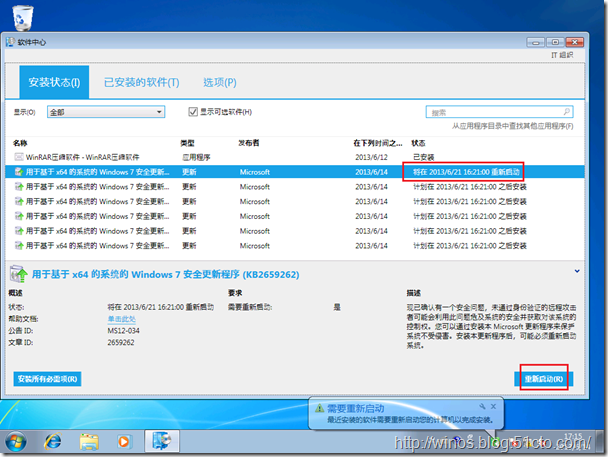Sort list by 发布者 column header
This screenshot has height=457, width=608.
(249, 143)
